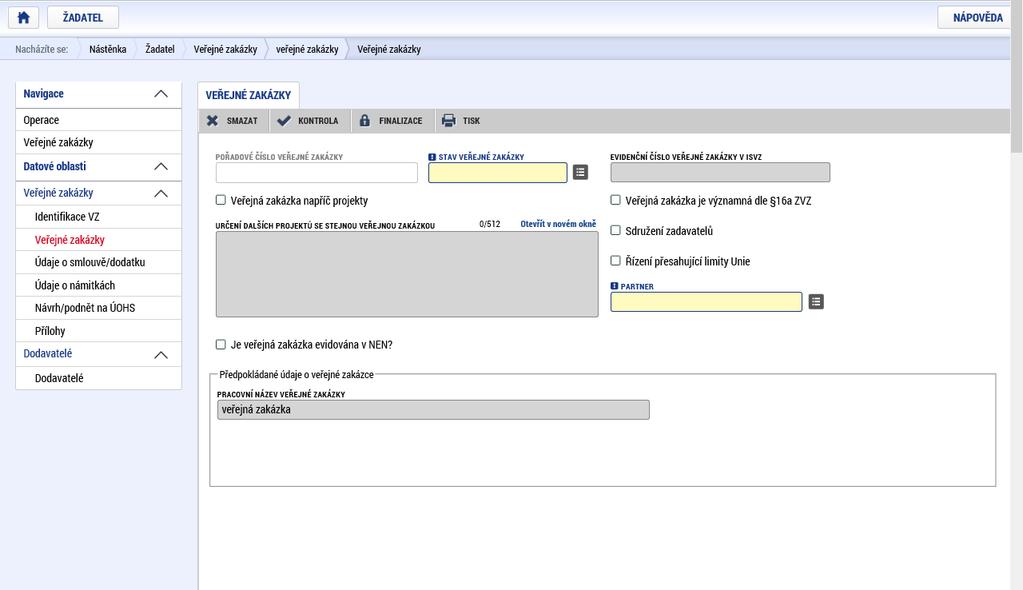Go to Žadatel breadcrumb
This screenshot has height=590, width=1023.
pos(160,49)
